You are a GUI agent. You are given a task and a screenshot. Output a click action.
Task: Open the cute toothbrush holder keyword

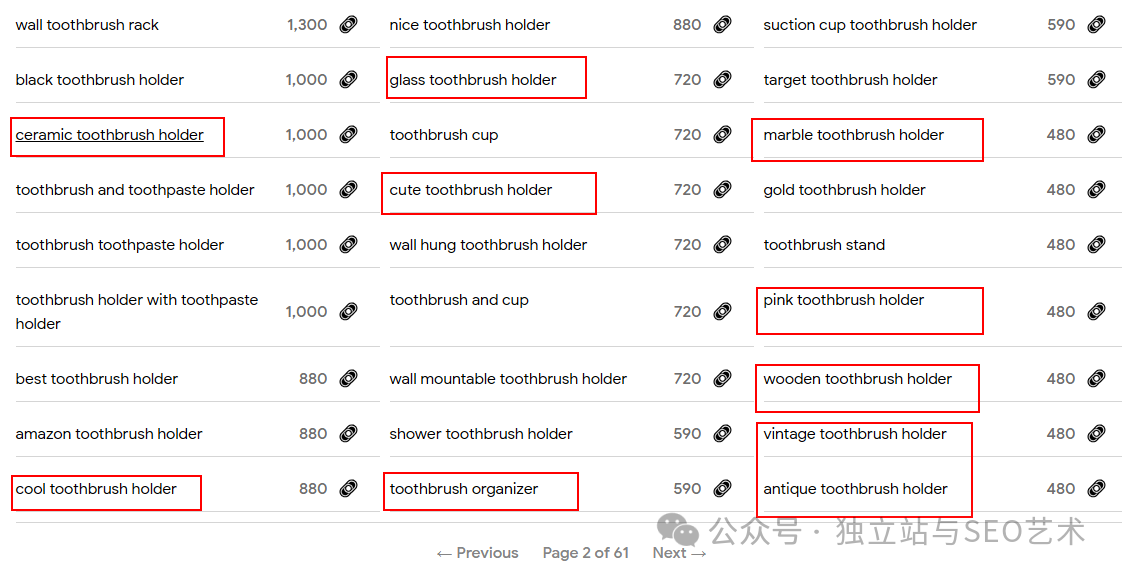coord(471,190)
